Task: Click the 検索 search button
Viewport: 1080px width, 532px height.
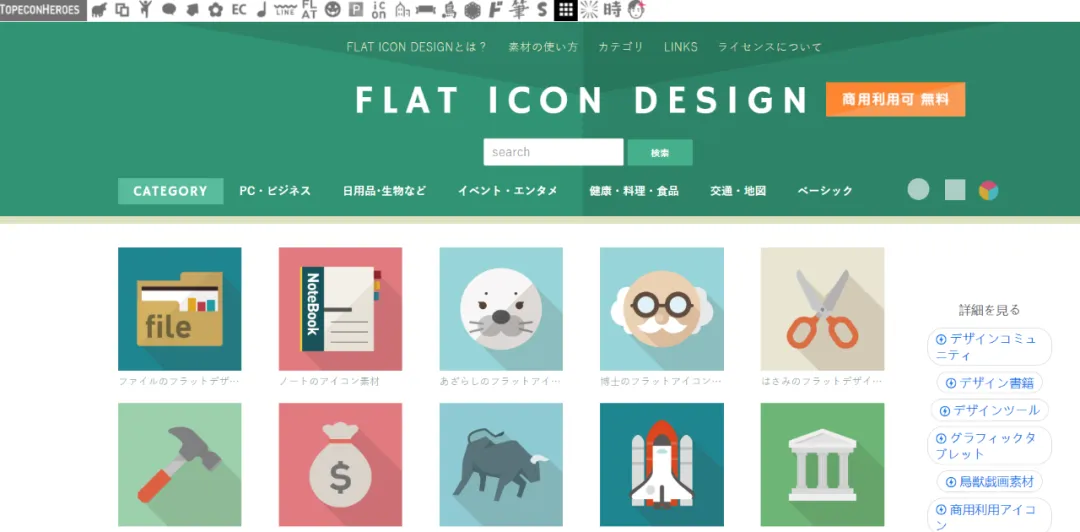Action: [660, 153]
